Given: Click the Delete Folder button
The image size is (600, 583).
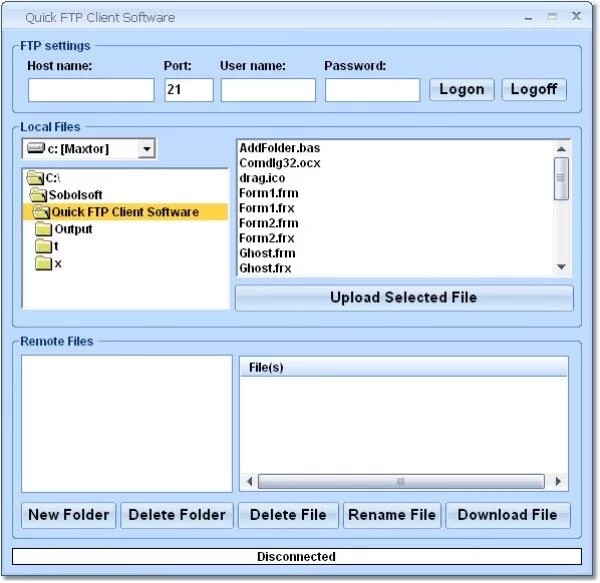Looking at the screenshot, I should [x=177, y=515].
